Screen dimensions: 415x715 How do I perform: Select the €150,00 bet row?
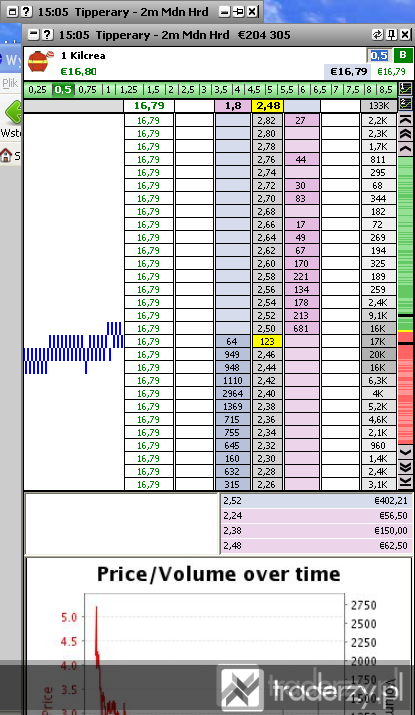click(x=316, y=530)
